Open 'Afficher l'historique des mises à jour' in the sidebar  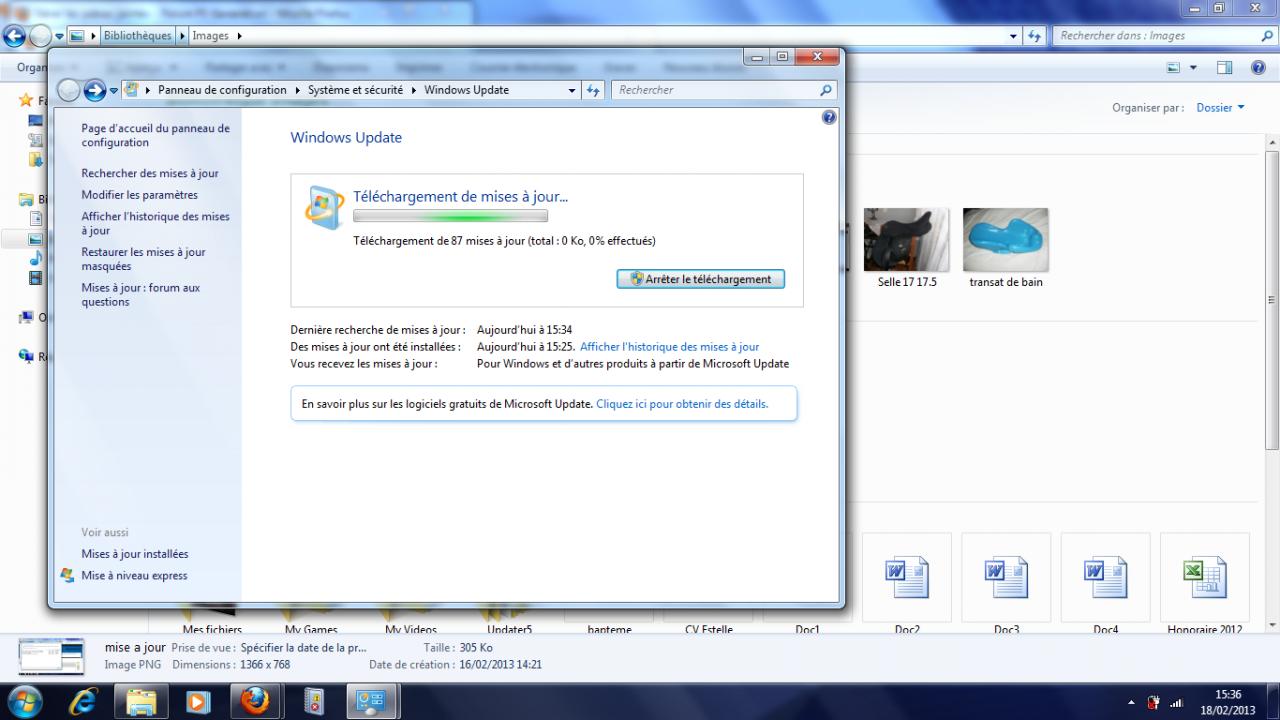point(156,223)
